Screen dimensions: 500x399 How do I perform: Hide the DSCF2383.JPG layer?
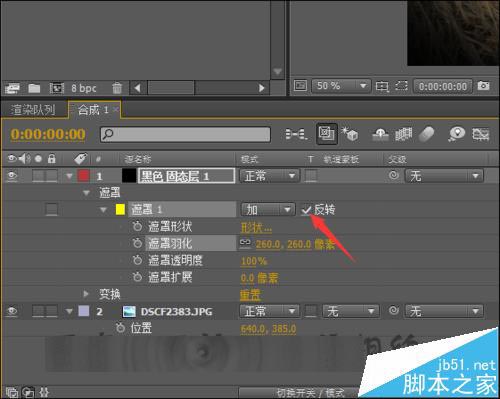pos(12,311)
